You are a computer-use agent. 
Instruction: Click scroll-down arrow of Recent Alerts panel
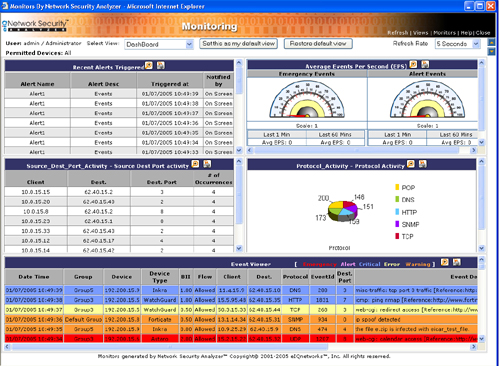[x=239, y=150]
